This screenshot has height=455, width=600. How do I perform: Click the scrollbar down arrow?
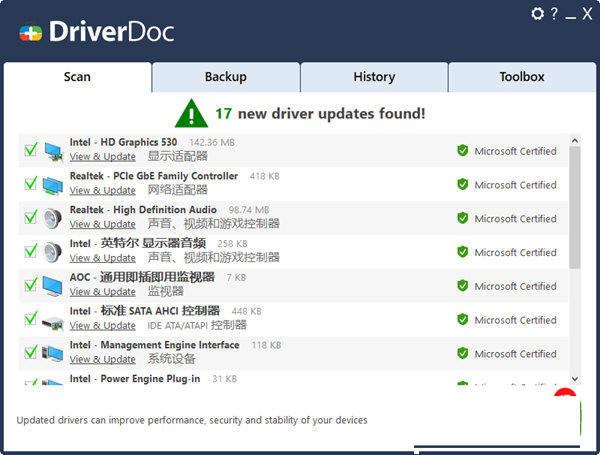[x=574, y=379]
